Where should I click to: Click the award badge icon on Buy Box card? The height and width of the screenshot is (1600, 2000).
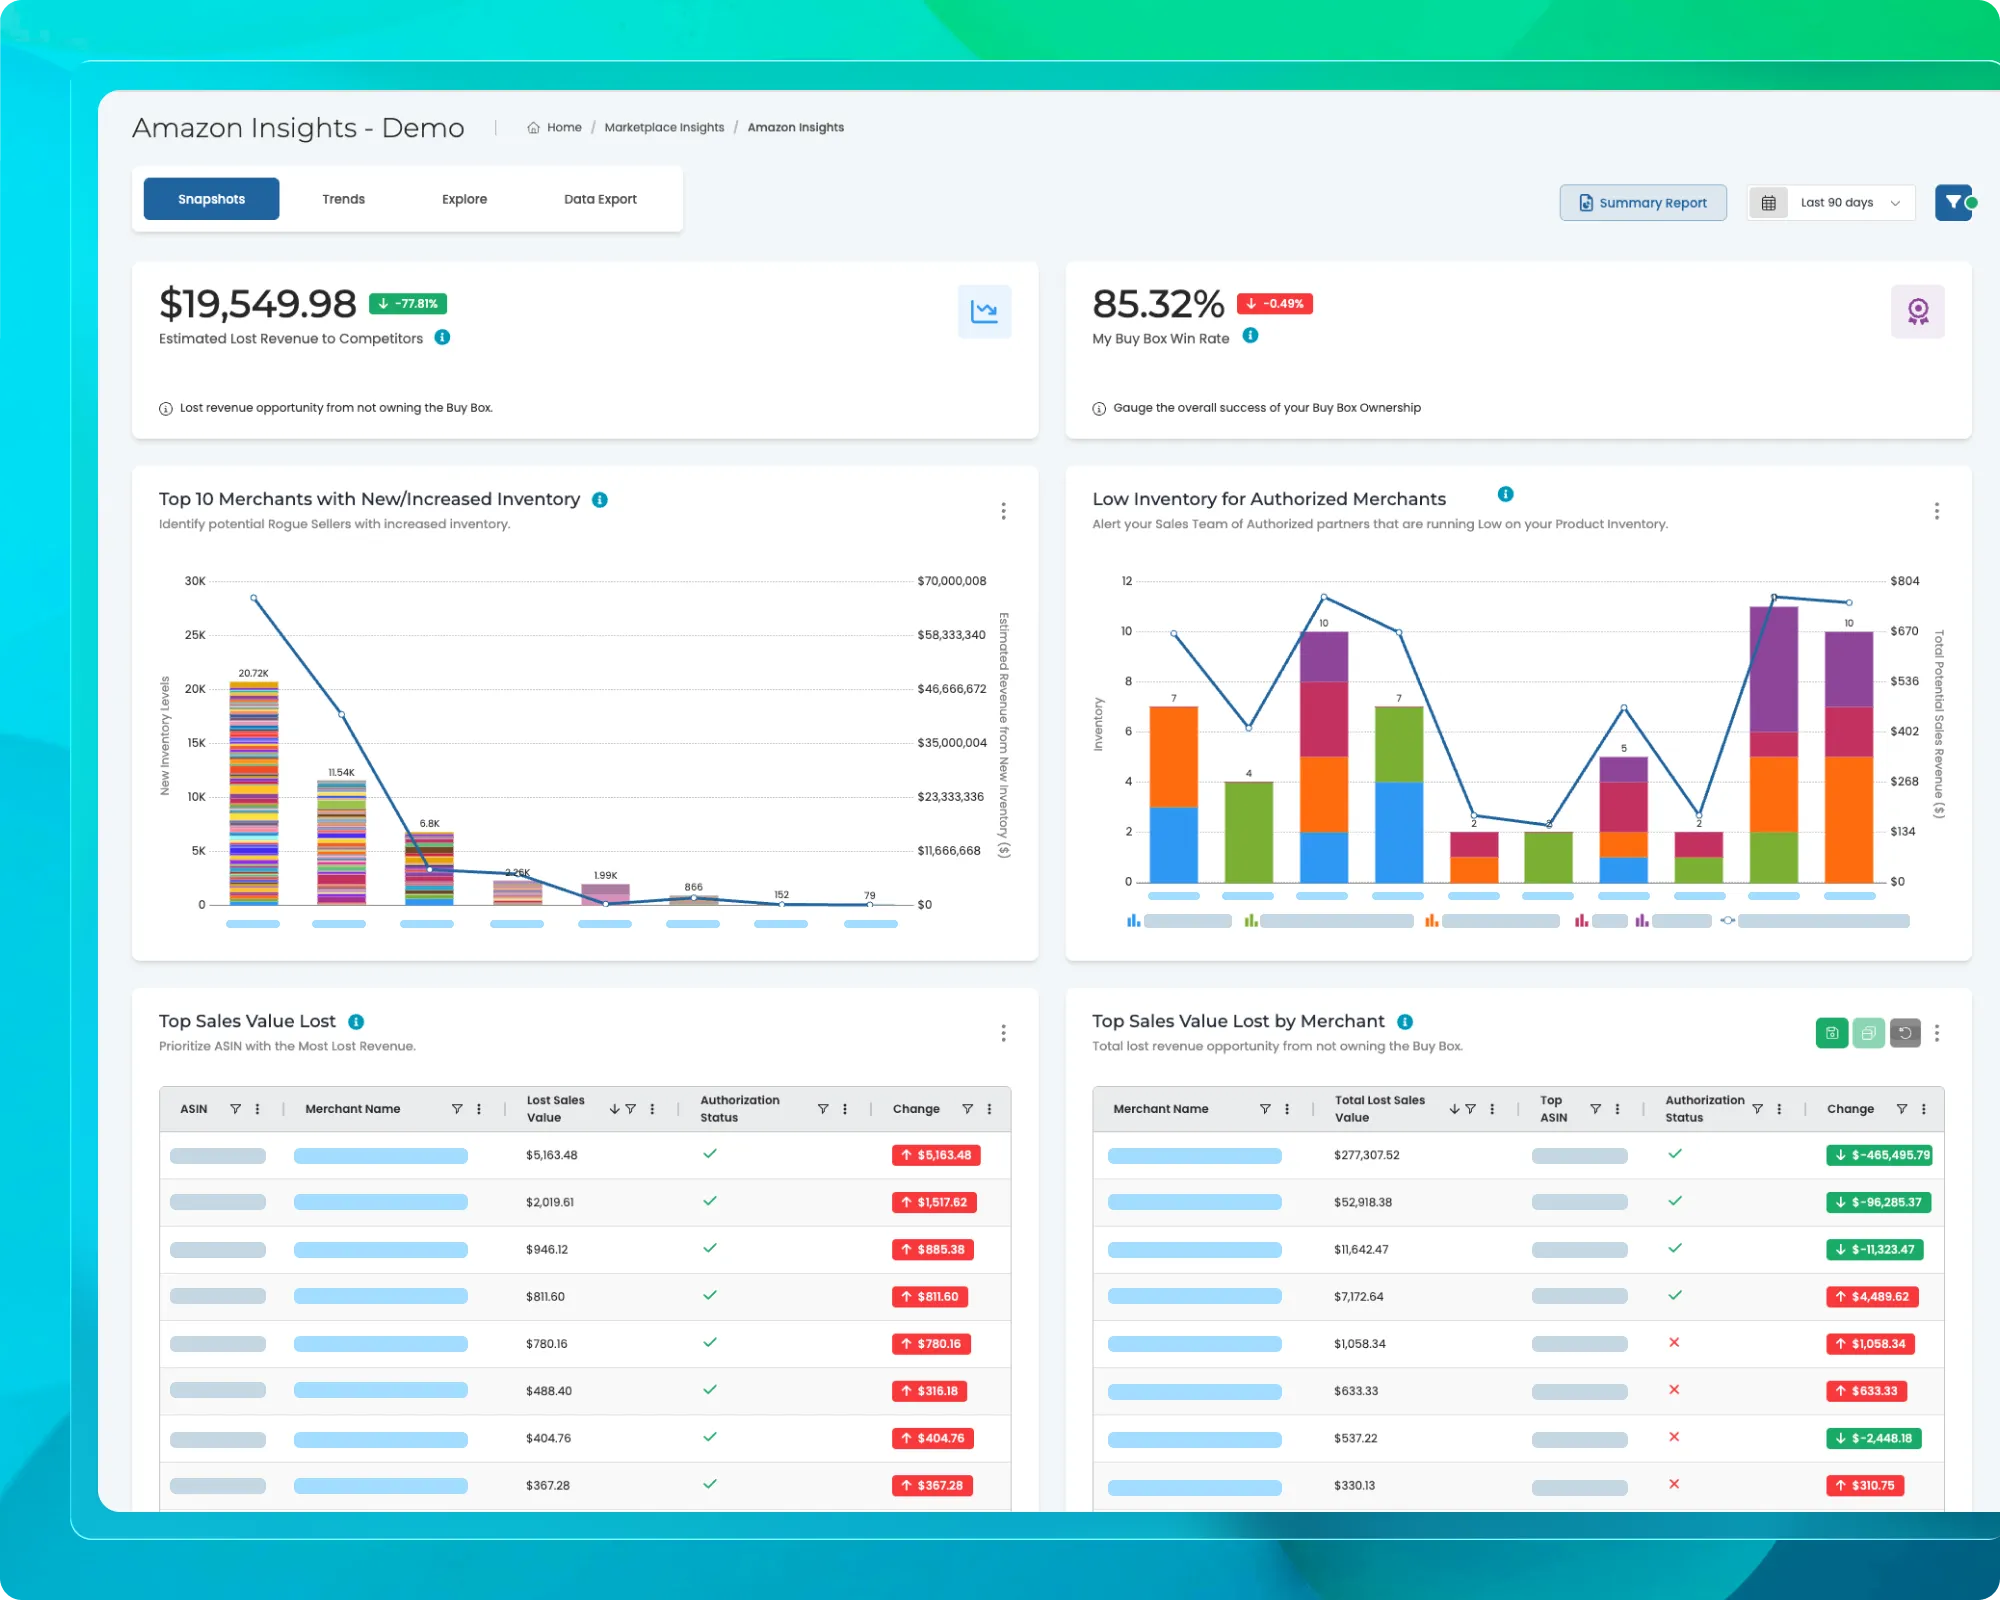tap(1918, 311)
